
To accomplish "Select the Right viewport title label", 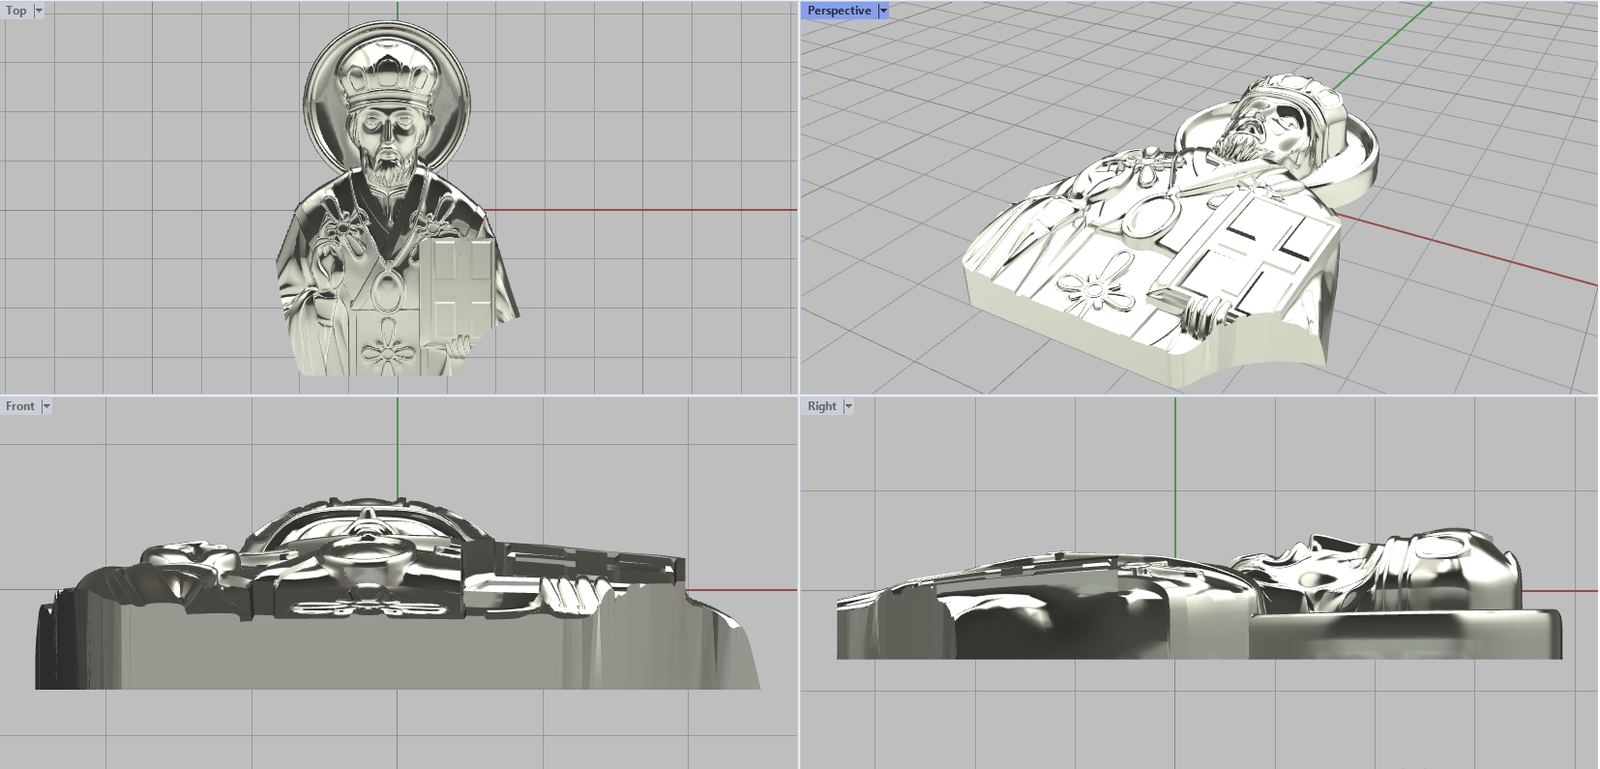I will [822, 406].
